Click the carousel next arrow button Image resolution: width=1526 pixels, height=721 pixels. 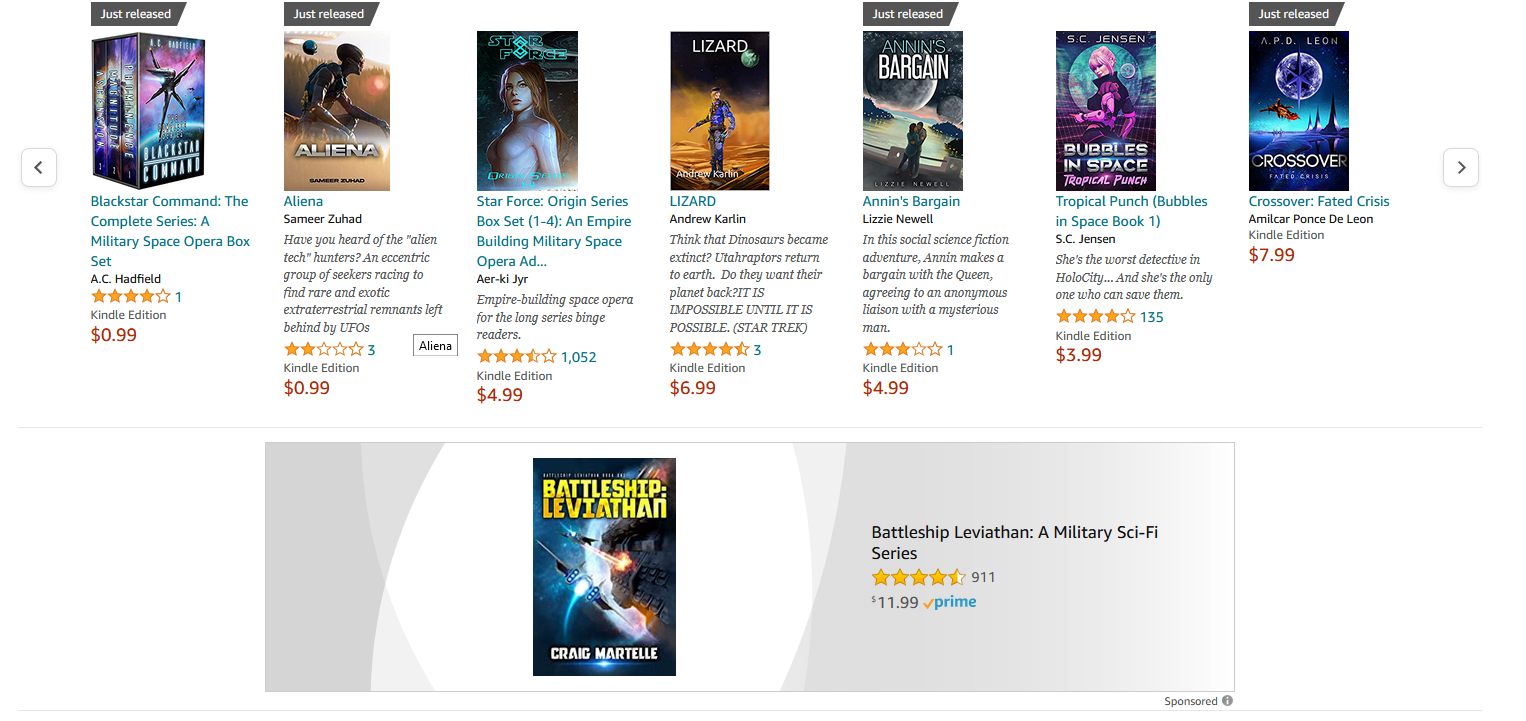coord(1461,167)
